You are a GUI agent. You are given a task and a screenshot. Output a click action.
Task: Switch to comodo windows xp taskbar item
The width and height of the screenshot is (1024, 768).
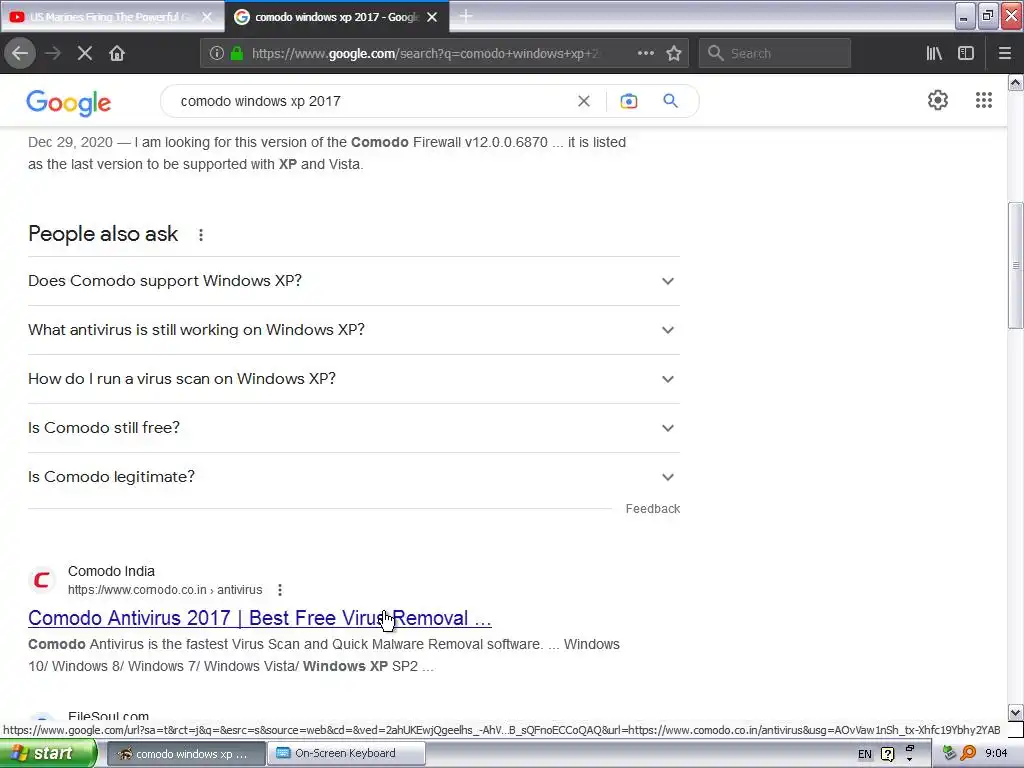185,754
